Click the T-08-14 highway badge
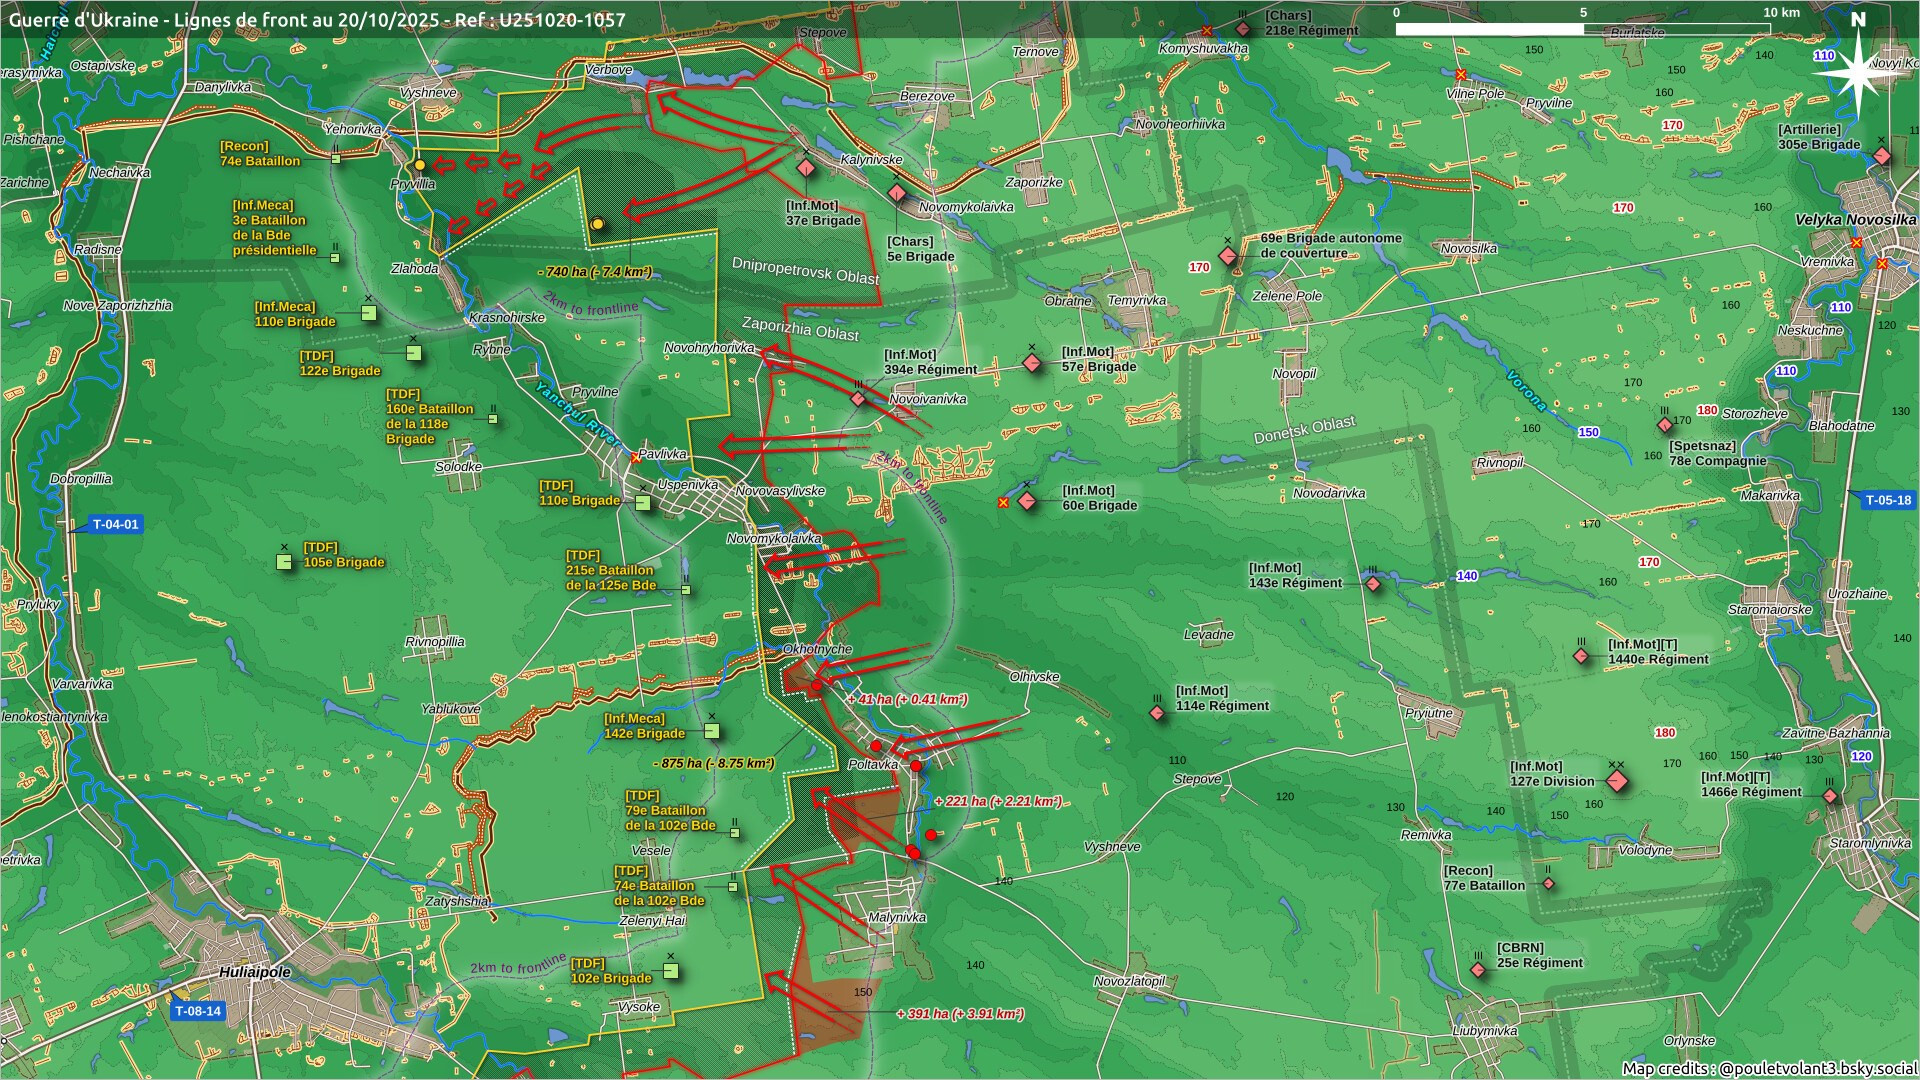The height and width of the screenshot is (1080, 1920). point(197,1011)
